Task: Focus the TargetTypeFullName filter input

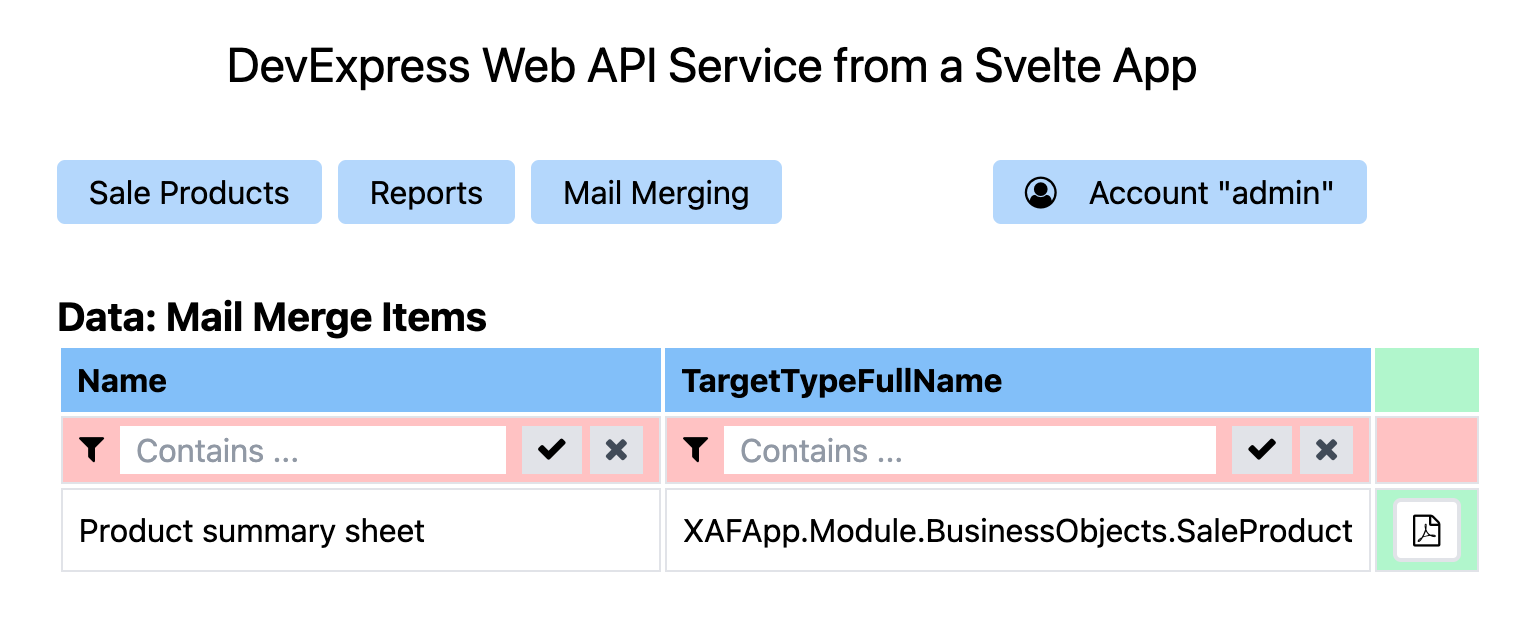Action: 970,450
